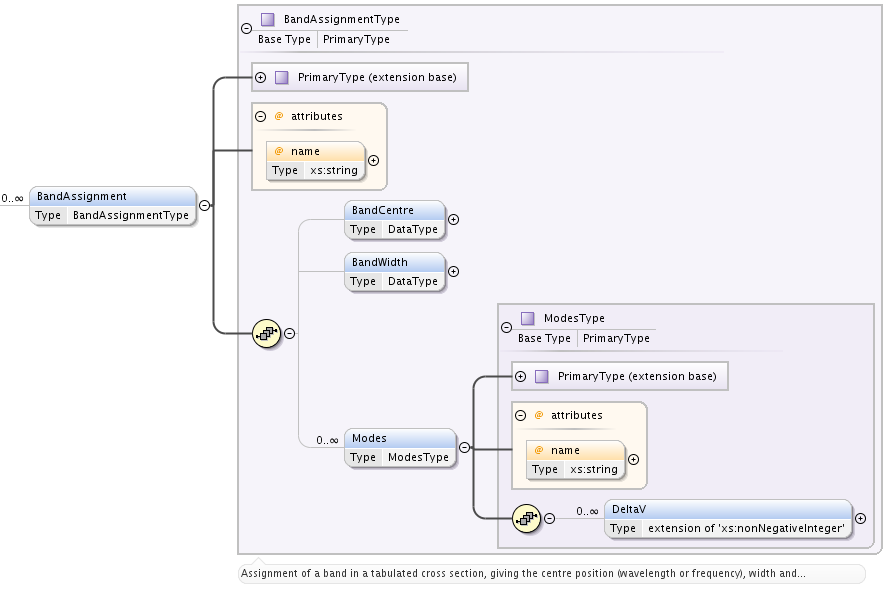The width and height of the screenshot is (886, 589).
Task: Collapse the attributes group under BandAssignmentType
Action: 260,116
